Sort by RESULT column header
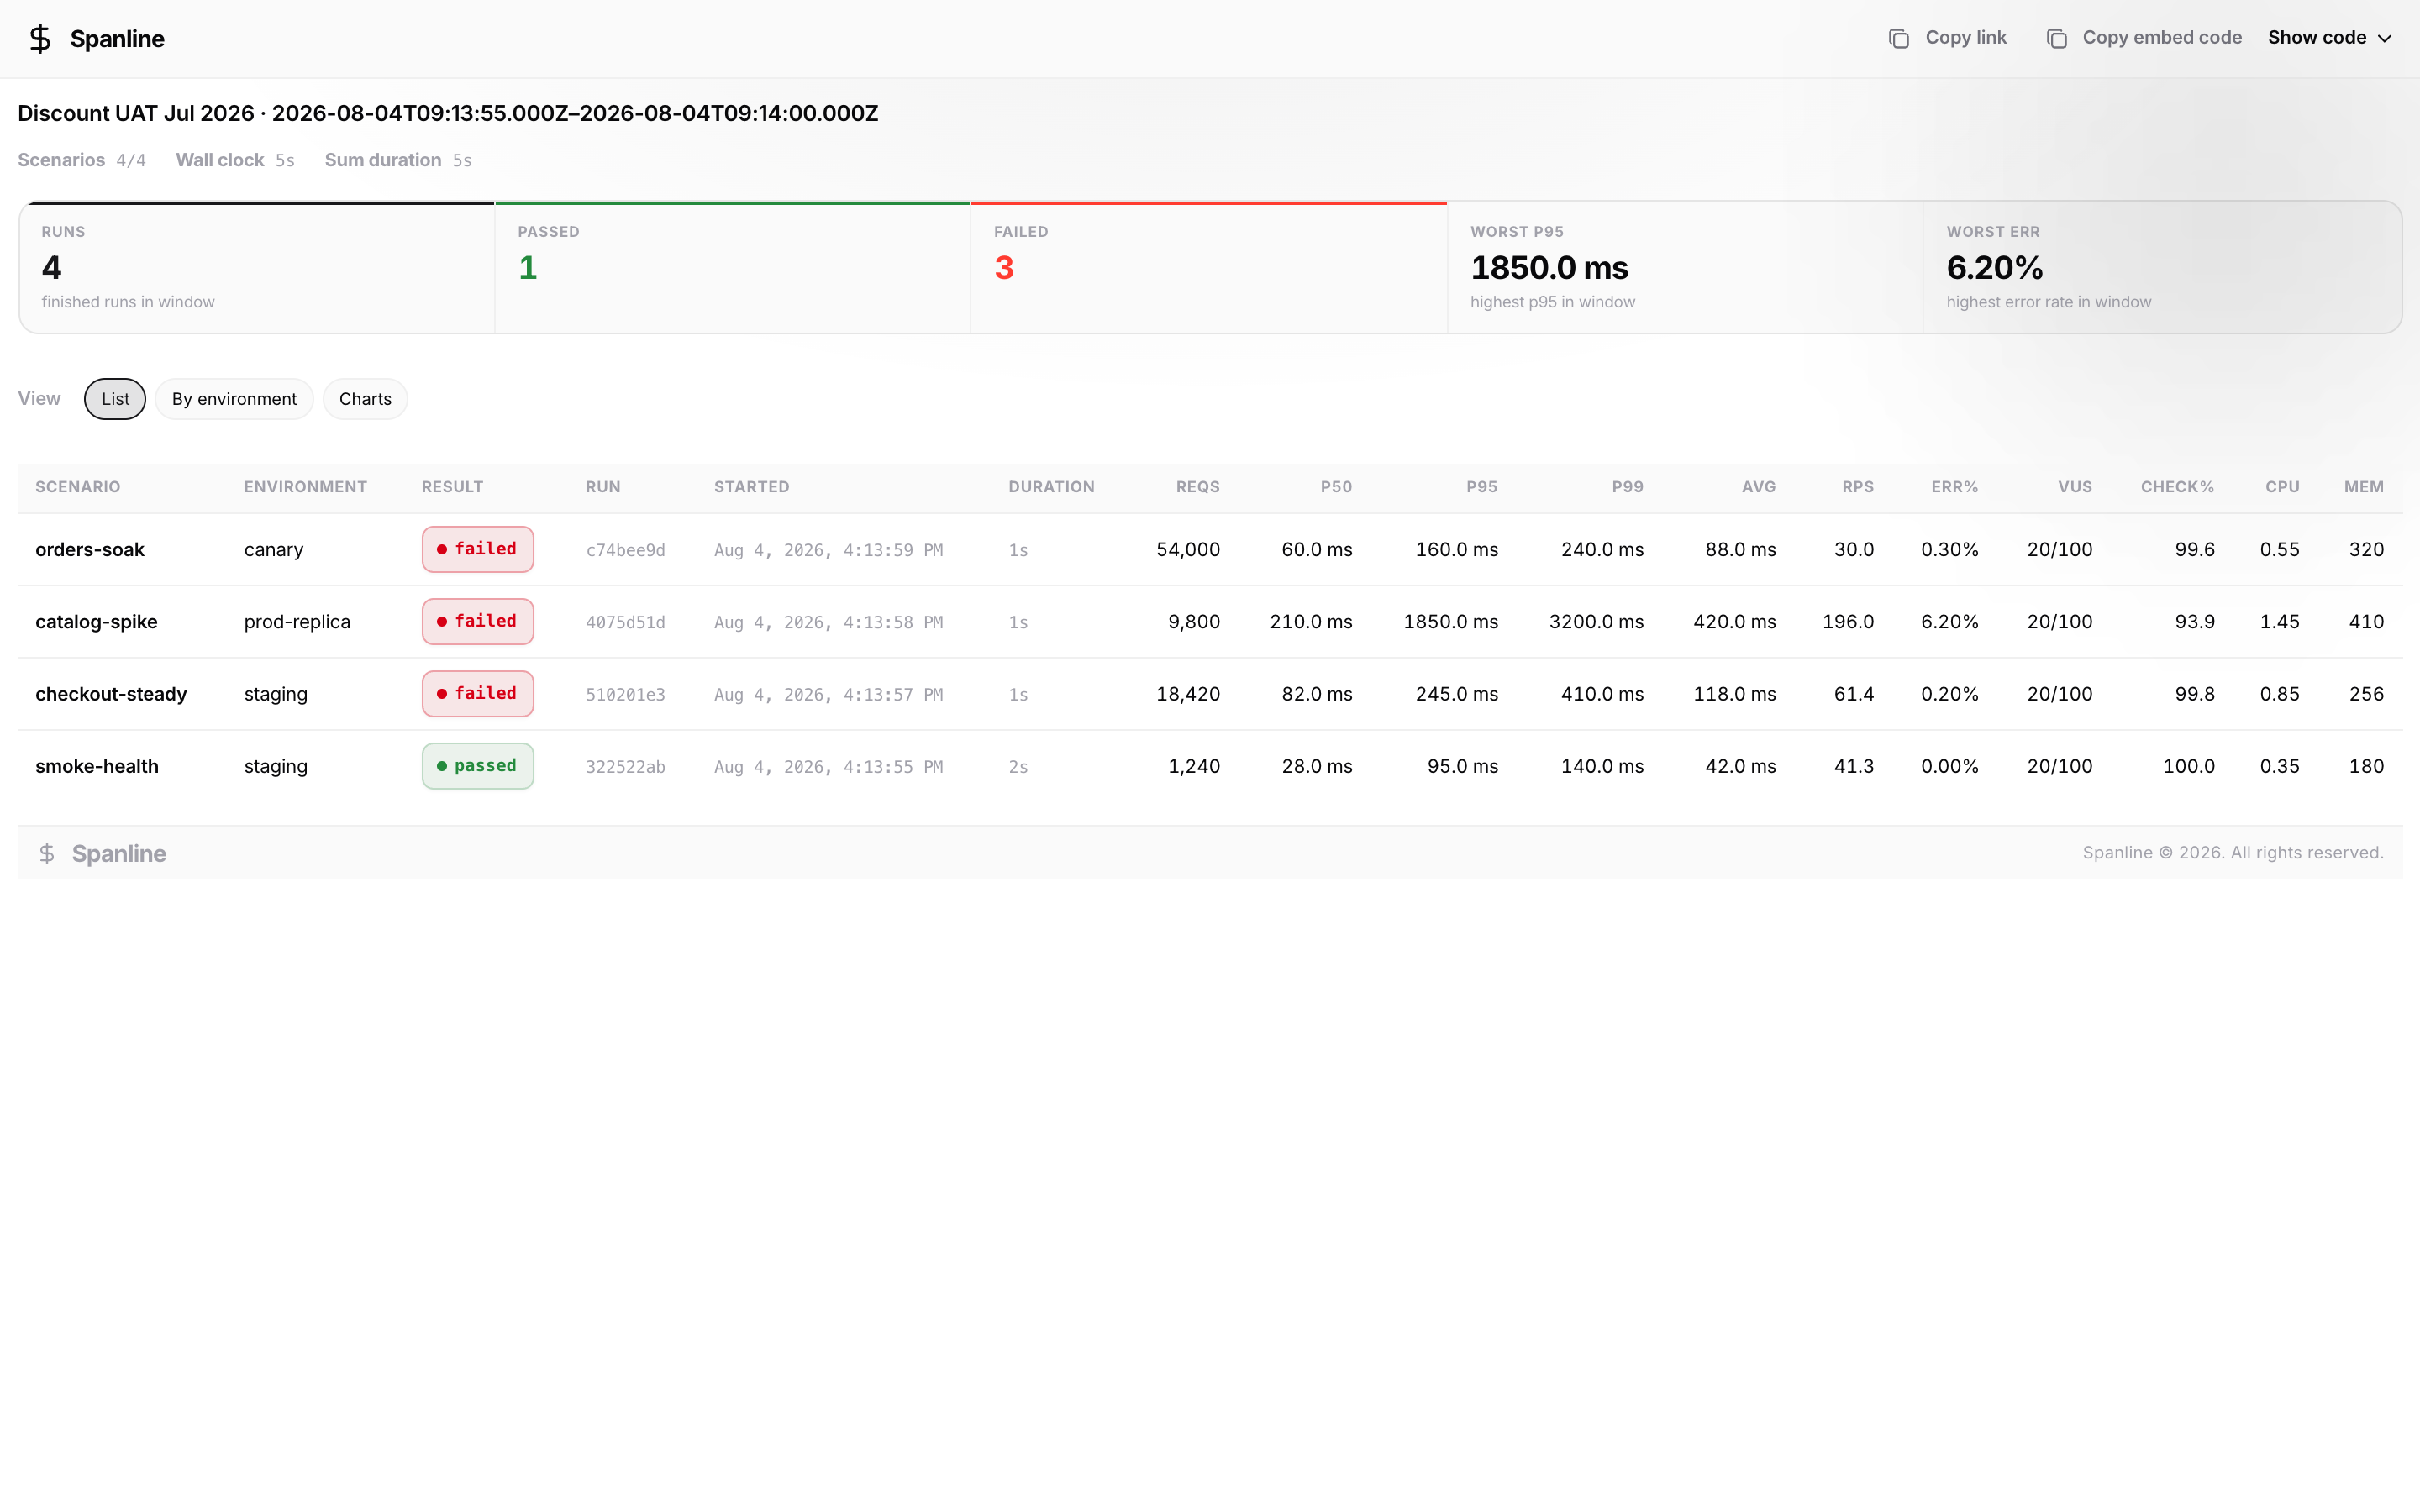2420x1512 pixels. [452, 487]
